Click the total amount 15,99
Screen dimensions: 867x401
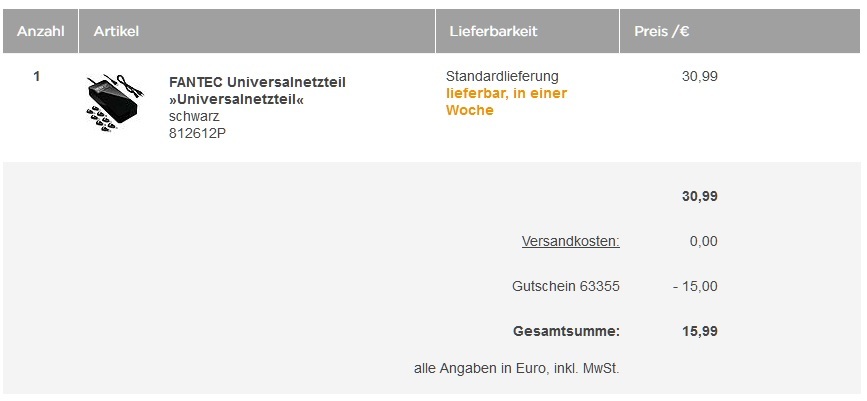(x=699, y=331)
